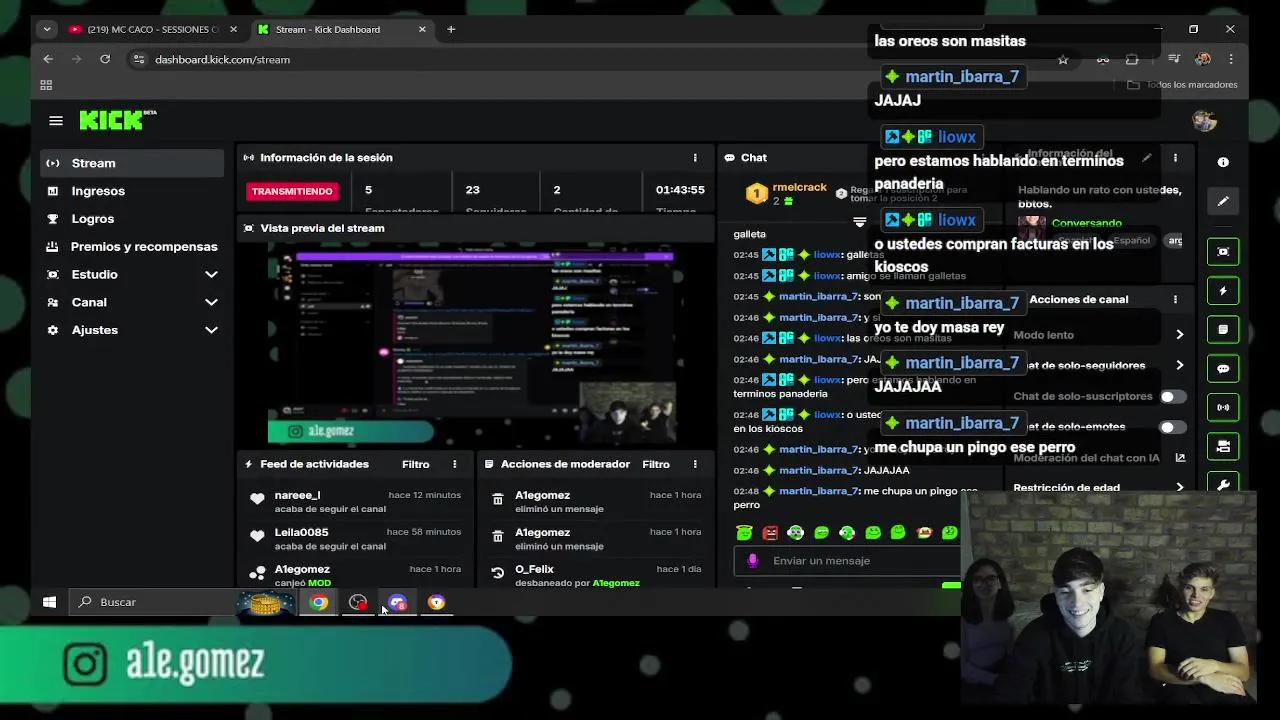
Task: Open Feed de actividades options menu
Action: click(x=454, y=464)
